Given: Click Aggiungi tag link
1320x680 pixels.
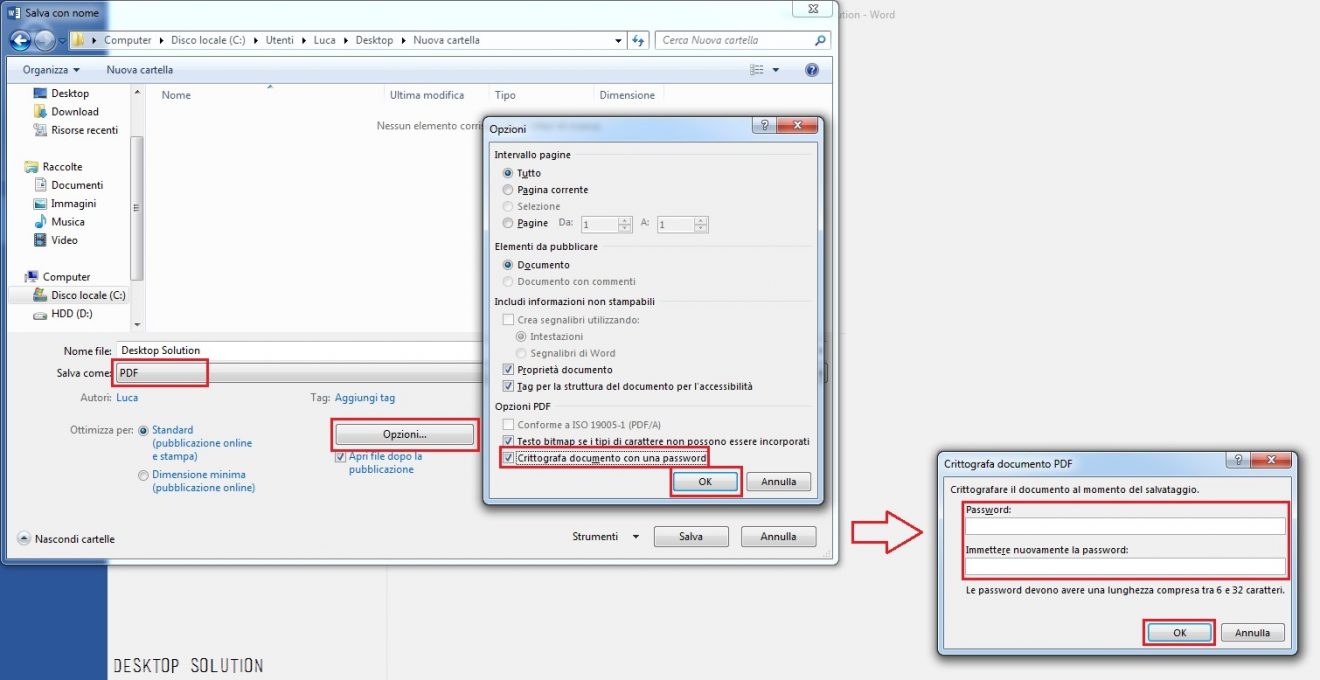Looking at the screenshot, I should tap(365, 397).
